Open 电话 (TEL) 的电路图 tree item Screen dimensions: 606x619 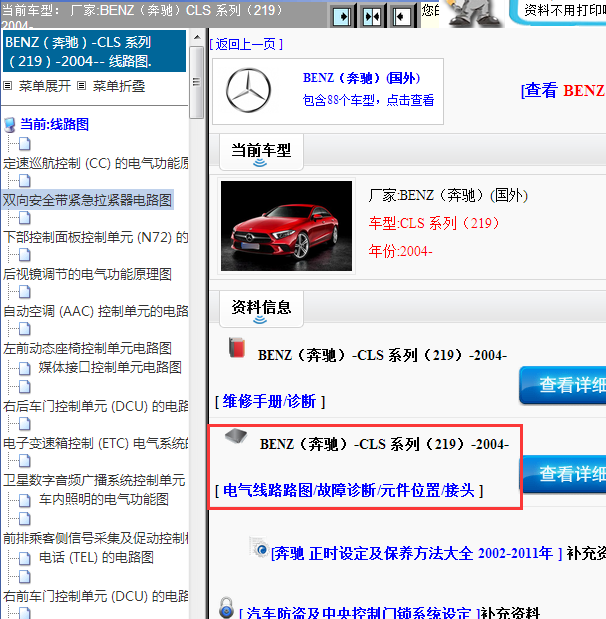(96, 557)
